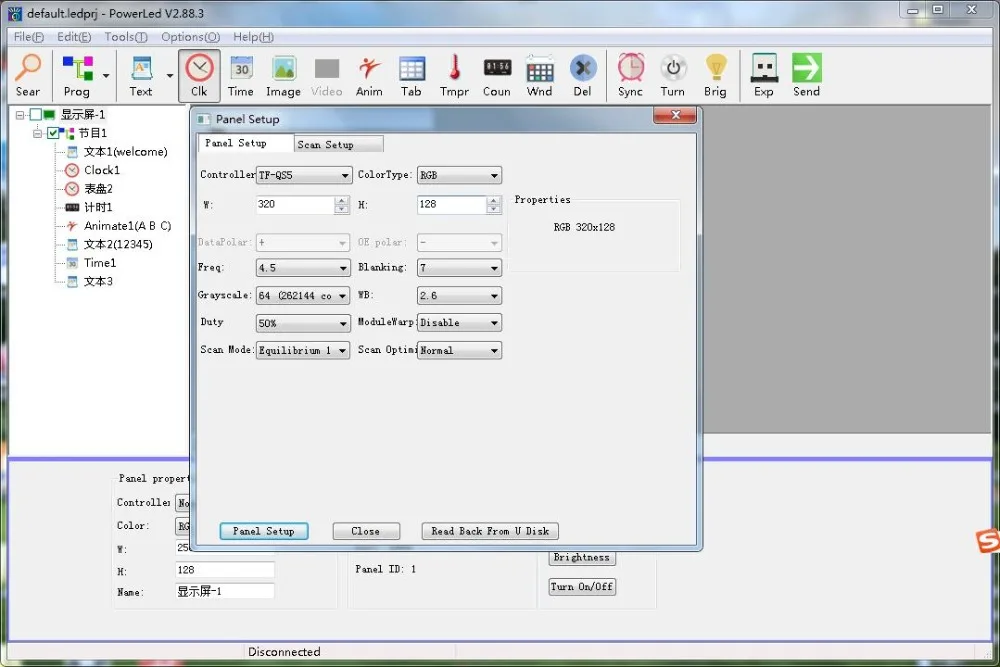The image size is (1000, 667).
Task: Toggle checkbox next to 显示屏-1
Action: click(36, 115)
